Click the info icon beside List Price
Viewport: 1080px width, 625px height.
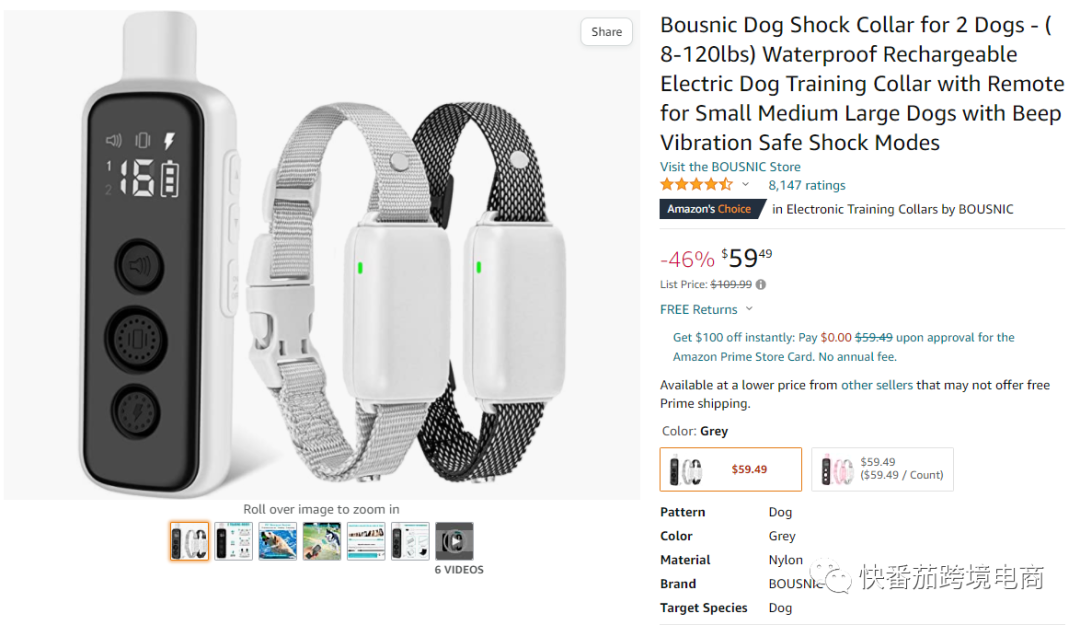(760, 285)
